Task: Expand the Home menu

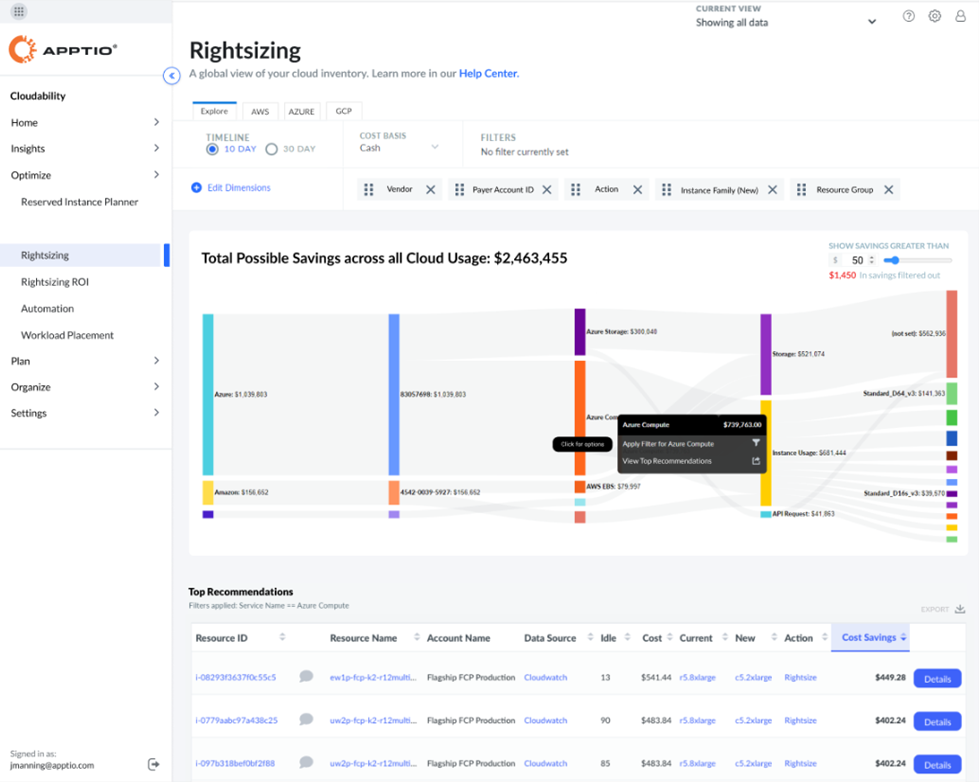Action: point(157,122)
